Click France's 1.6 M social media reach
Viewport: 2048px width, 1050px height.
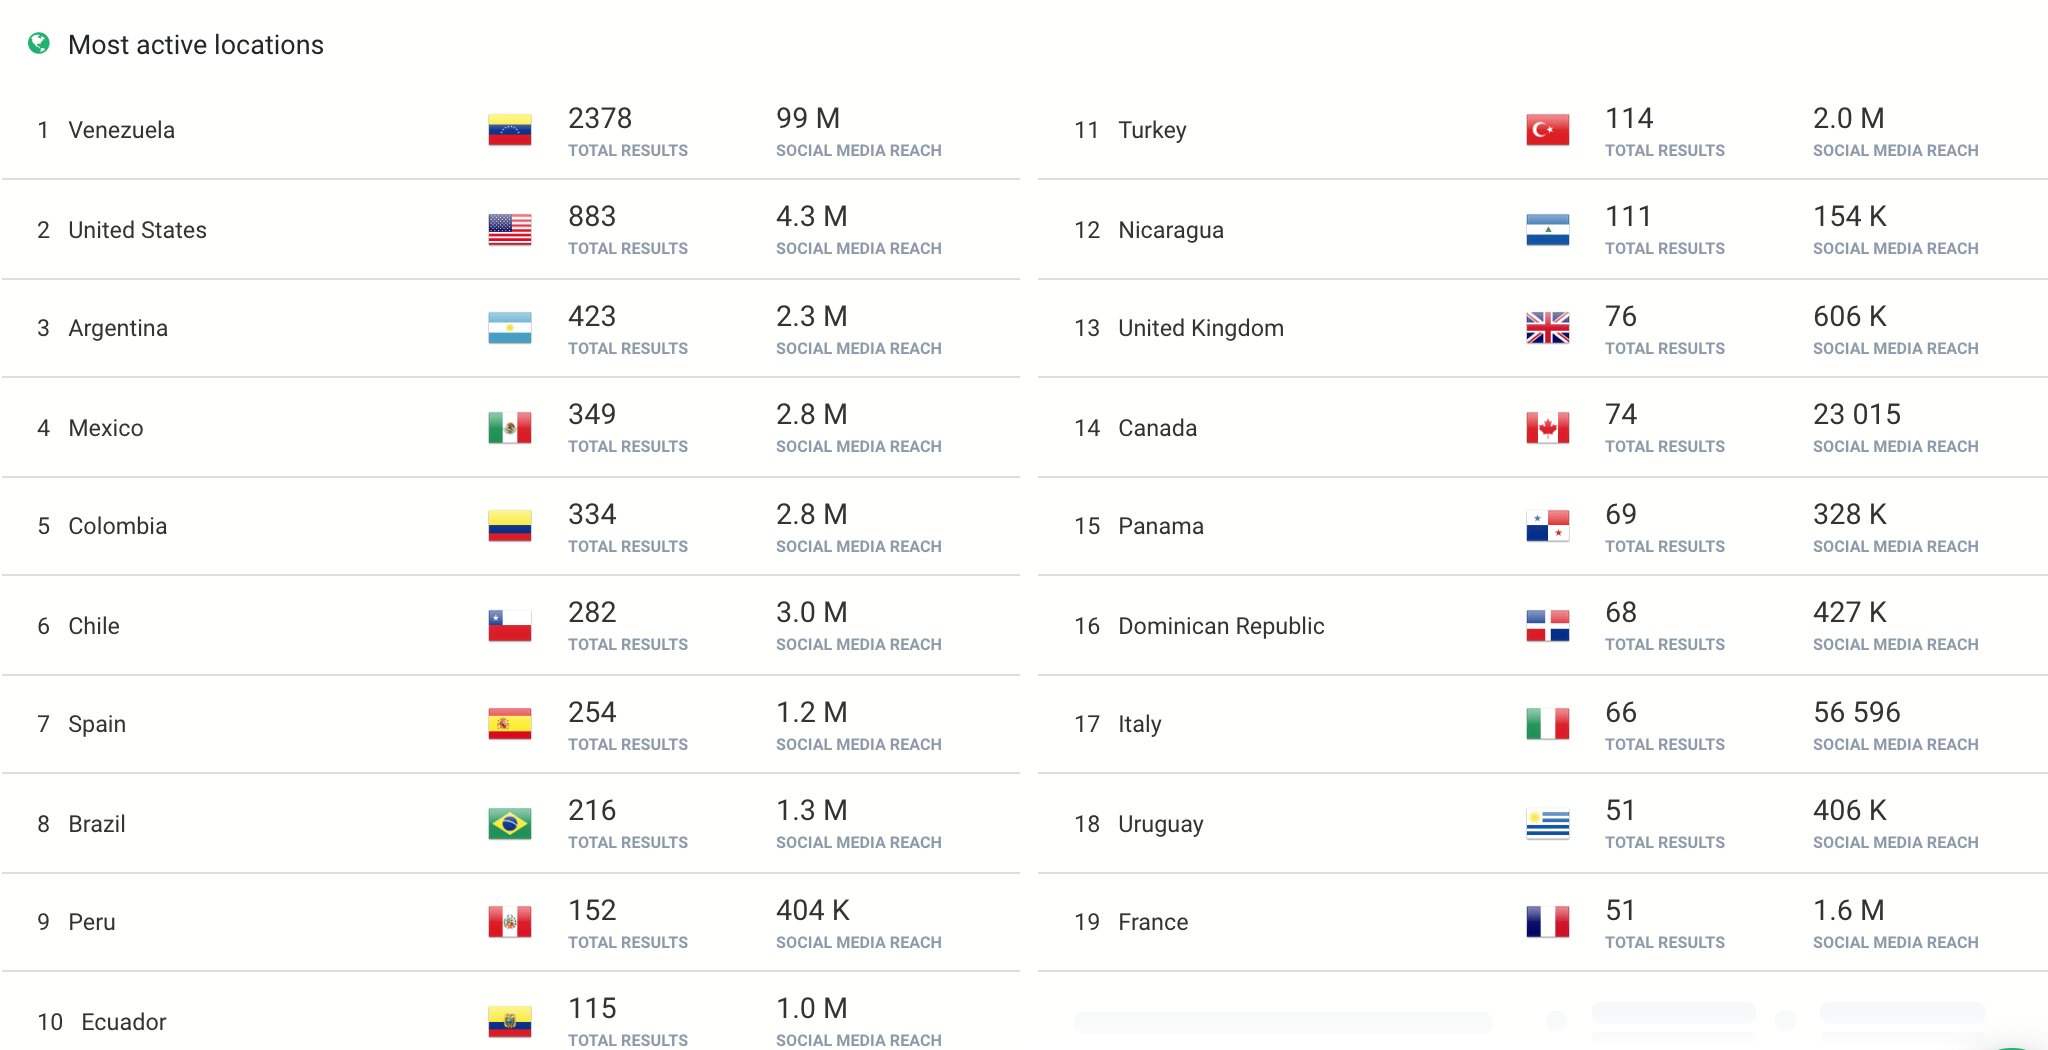tap(1849, 910)
